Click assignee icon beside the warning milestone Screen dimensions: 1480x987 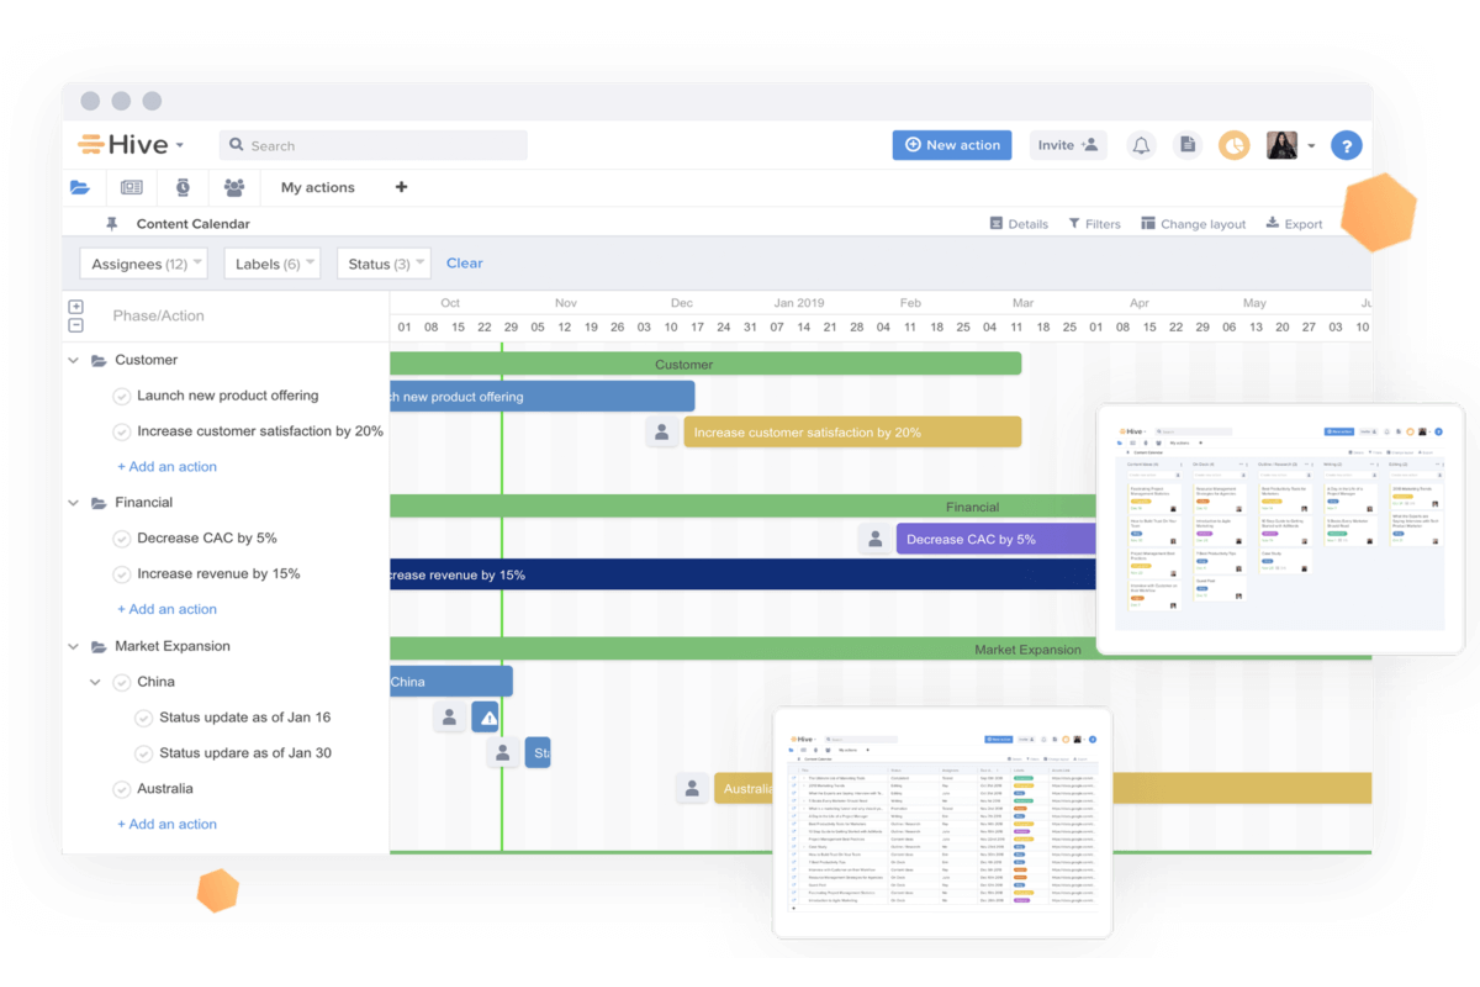[x=449, y=717]
